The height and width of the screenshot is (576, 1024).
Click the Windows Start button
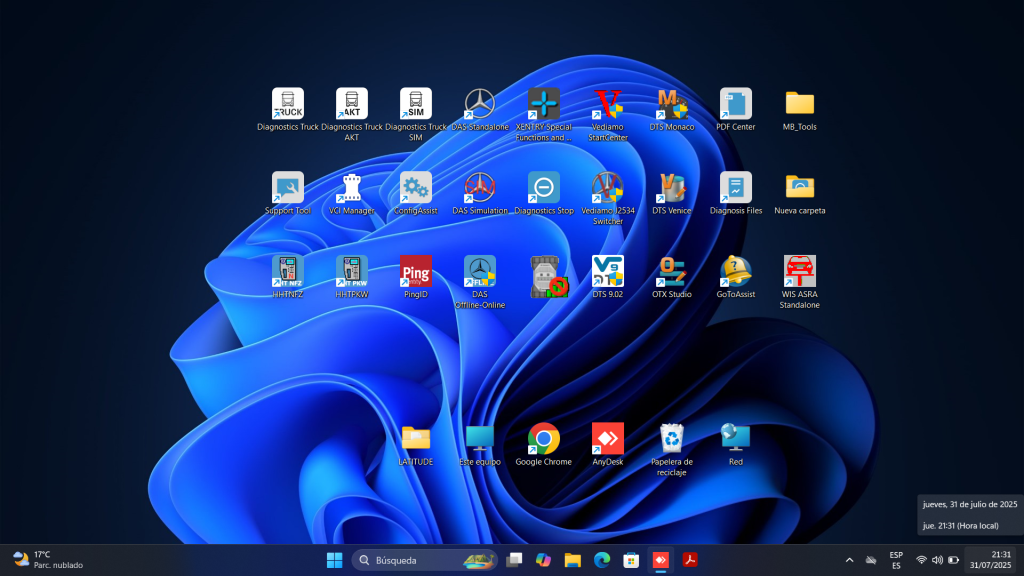click(334, 560)
